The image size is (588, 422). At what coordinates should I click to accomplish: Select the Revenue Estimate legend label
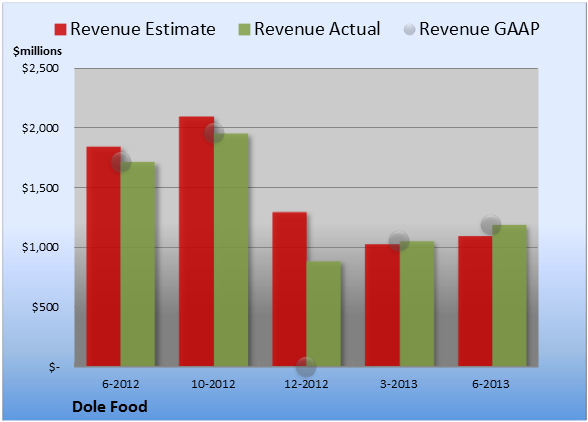coord(143,29)
